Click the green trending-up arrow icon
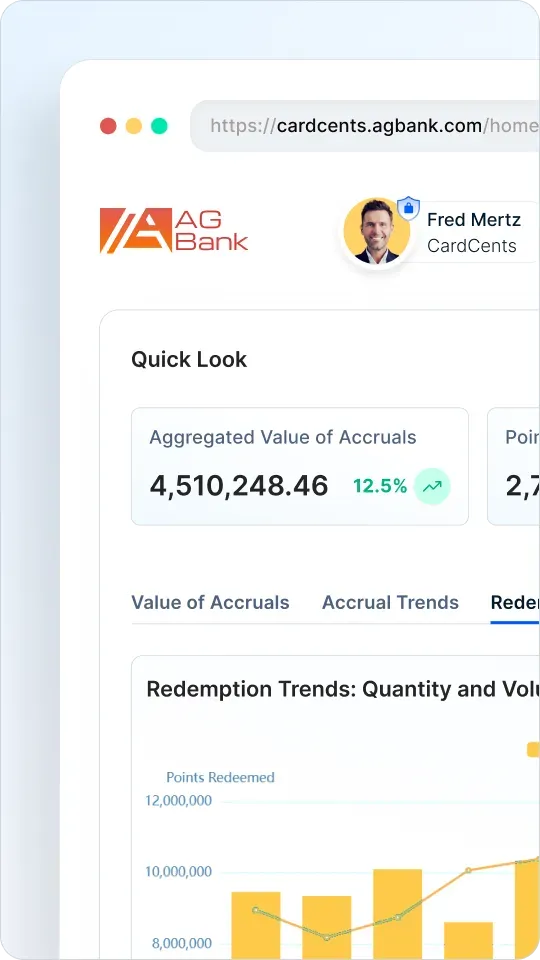540x960 pixels. (x=432, y=487)
